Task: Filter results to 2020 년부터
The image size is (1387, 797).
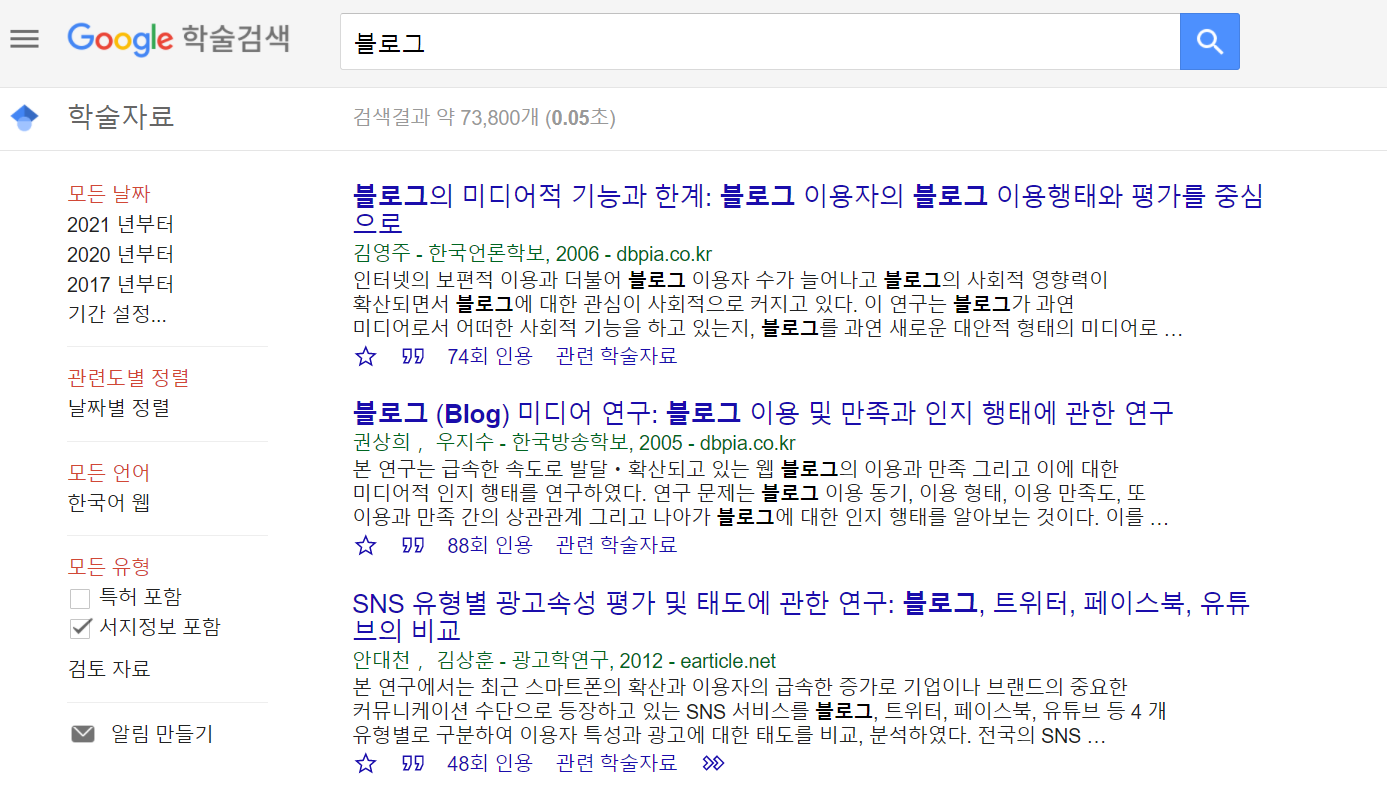Action: click(x=120, y=254)
